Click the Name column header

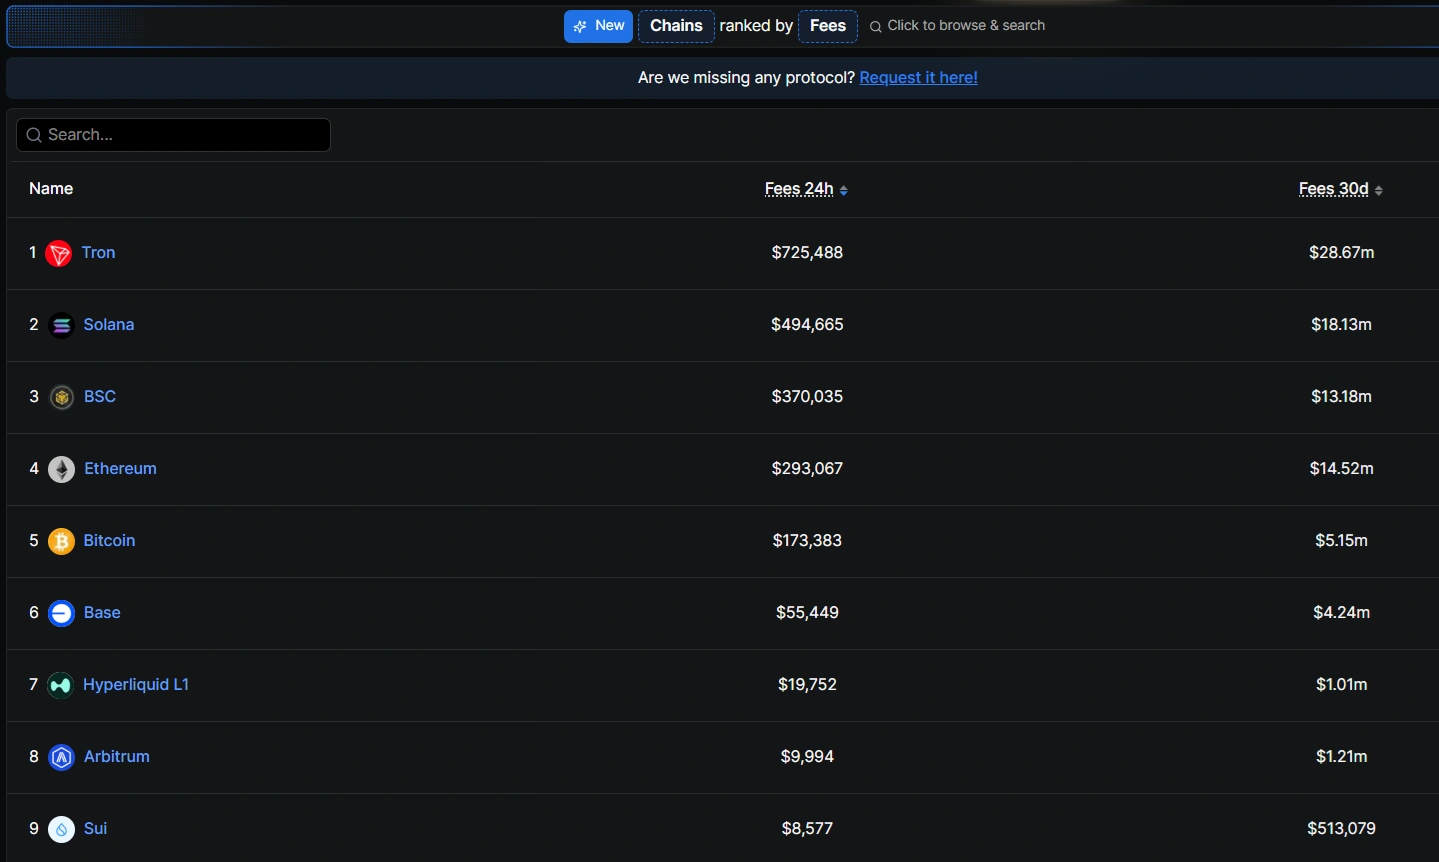point(51,189)
